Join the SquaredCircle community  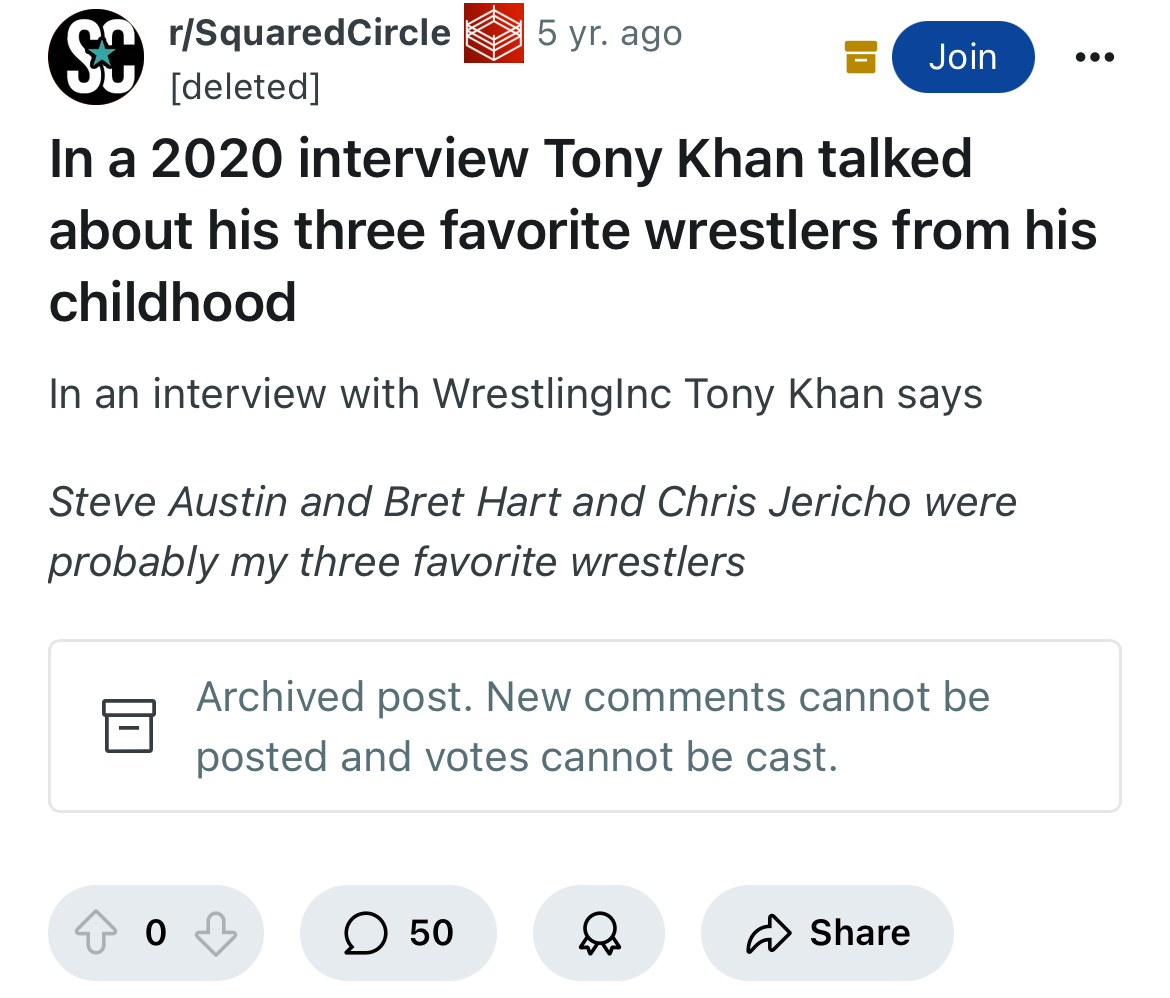tap(962, 57)
